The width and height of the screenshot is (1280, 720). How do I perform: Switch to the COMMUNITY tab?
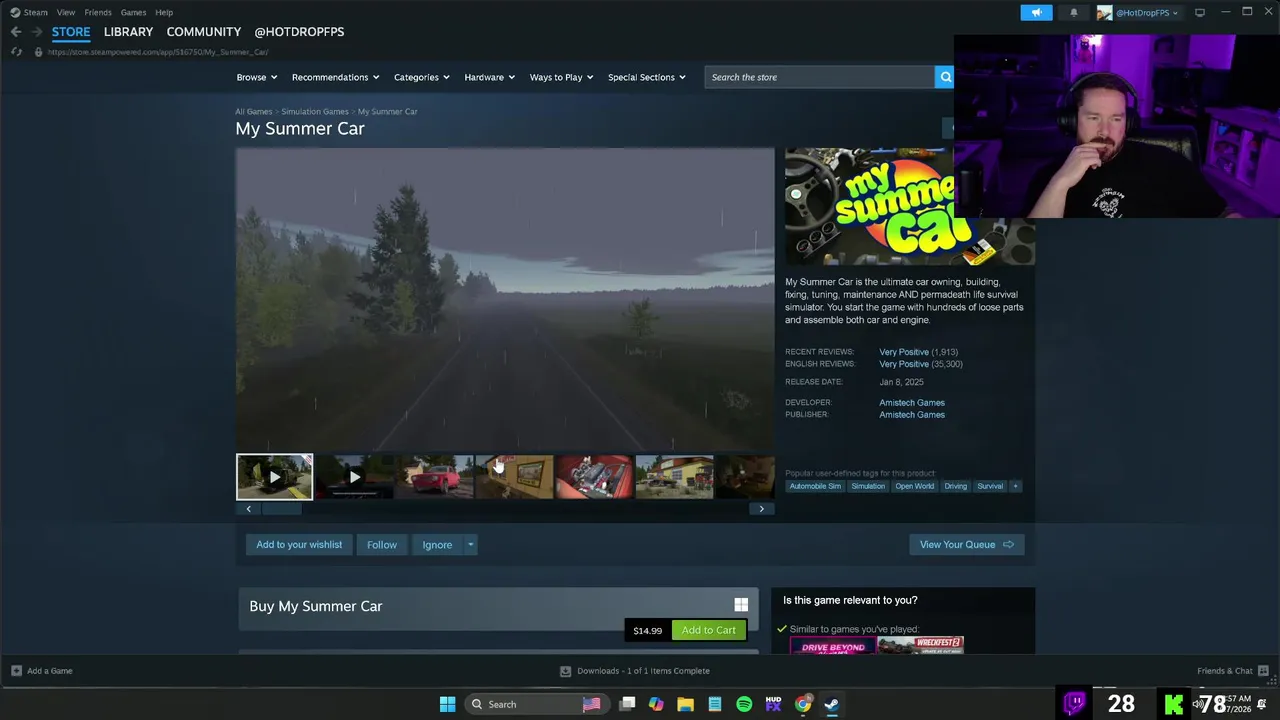click(204, 32)
